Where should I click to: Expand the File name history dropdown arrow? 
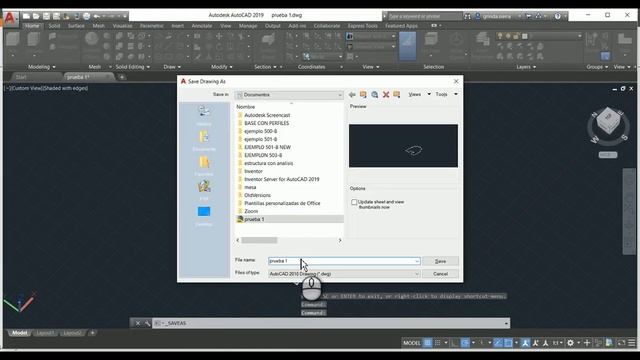pos(417,261)
